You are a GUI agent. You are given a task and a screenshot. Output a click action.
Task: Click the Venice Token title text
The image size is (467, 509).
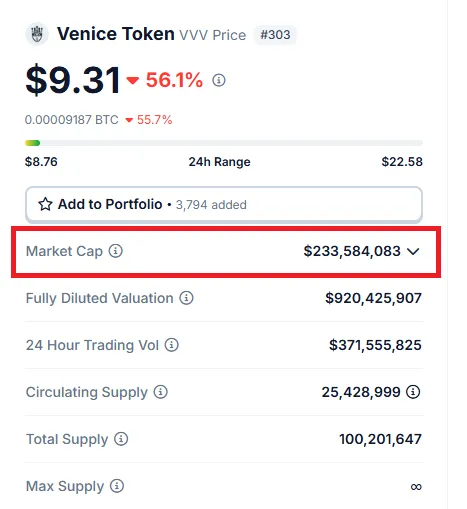(x=116, y=34)
